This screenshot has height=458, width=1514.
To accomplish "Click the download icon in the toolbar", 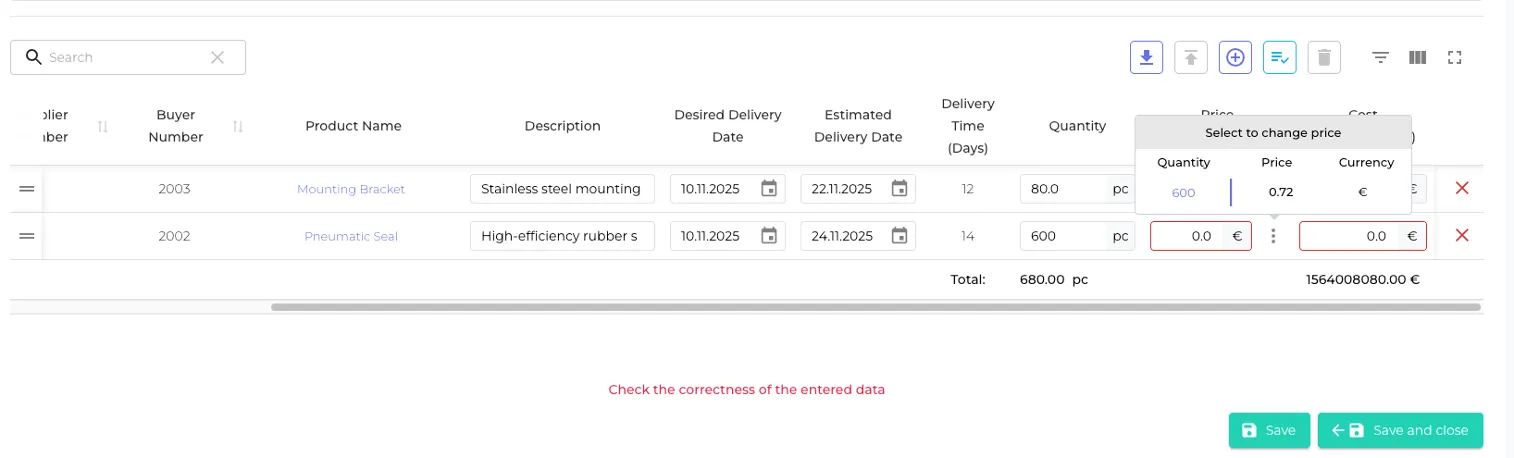I will point(1147,58).
